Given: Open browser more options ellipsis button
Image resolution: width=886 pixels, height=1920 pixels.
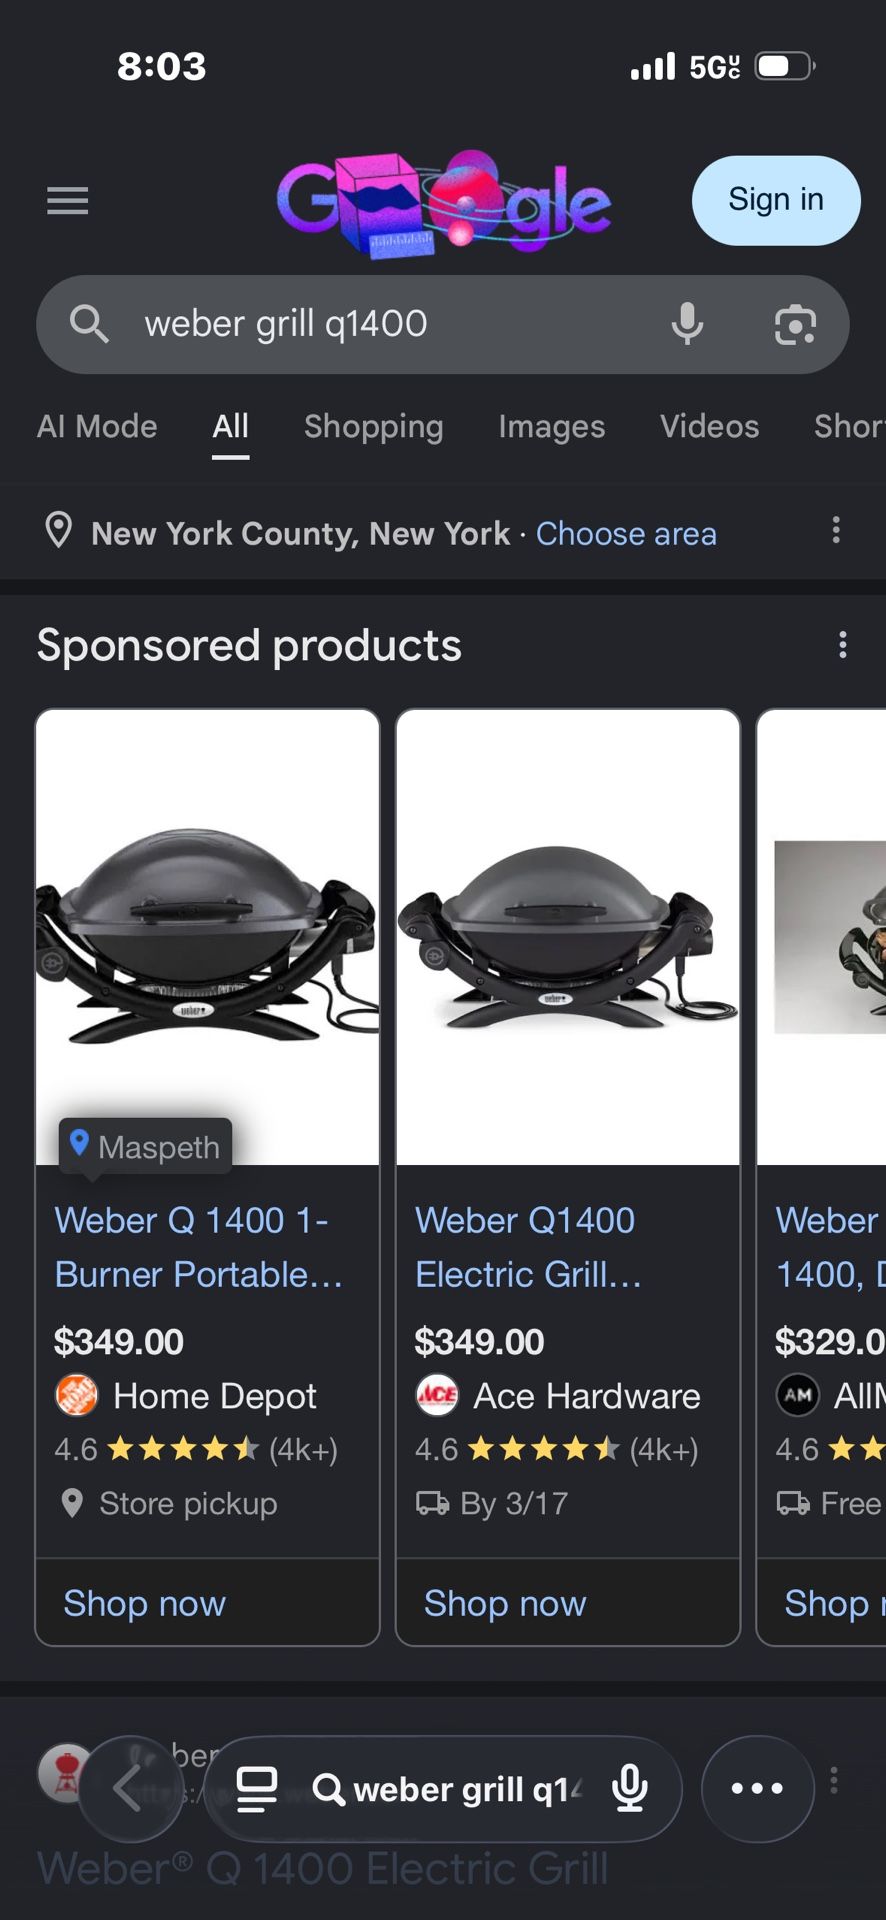Looking at the screenshot, I should 757,1789.
